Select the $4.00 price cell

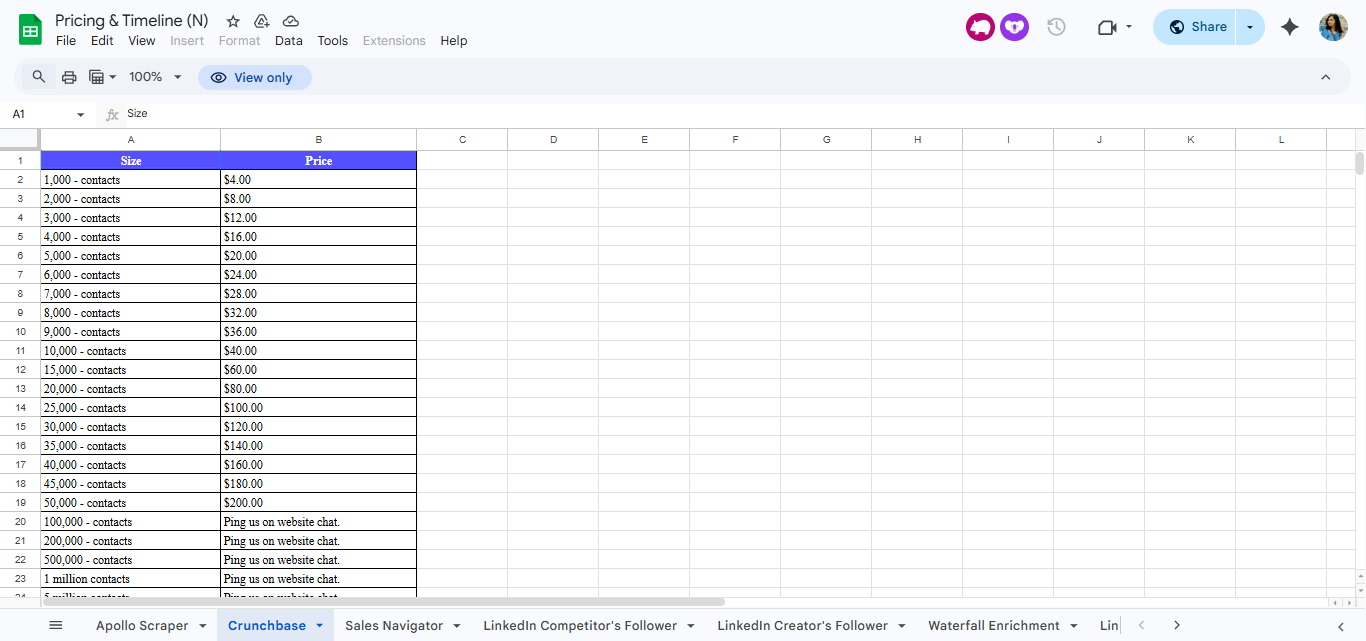[318, 180]
